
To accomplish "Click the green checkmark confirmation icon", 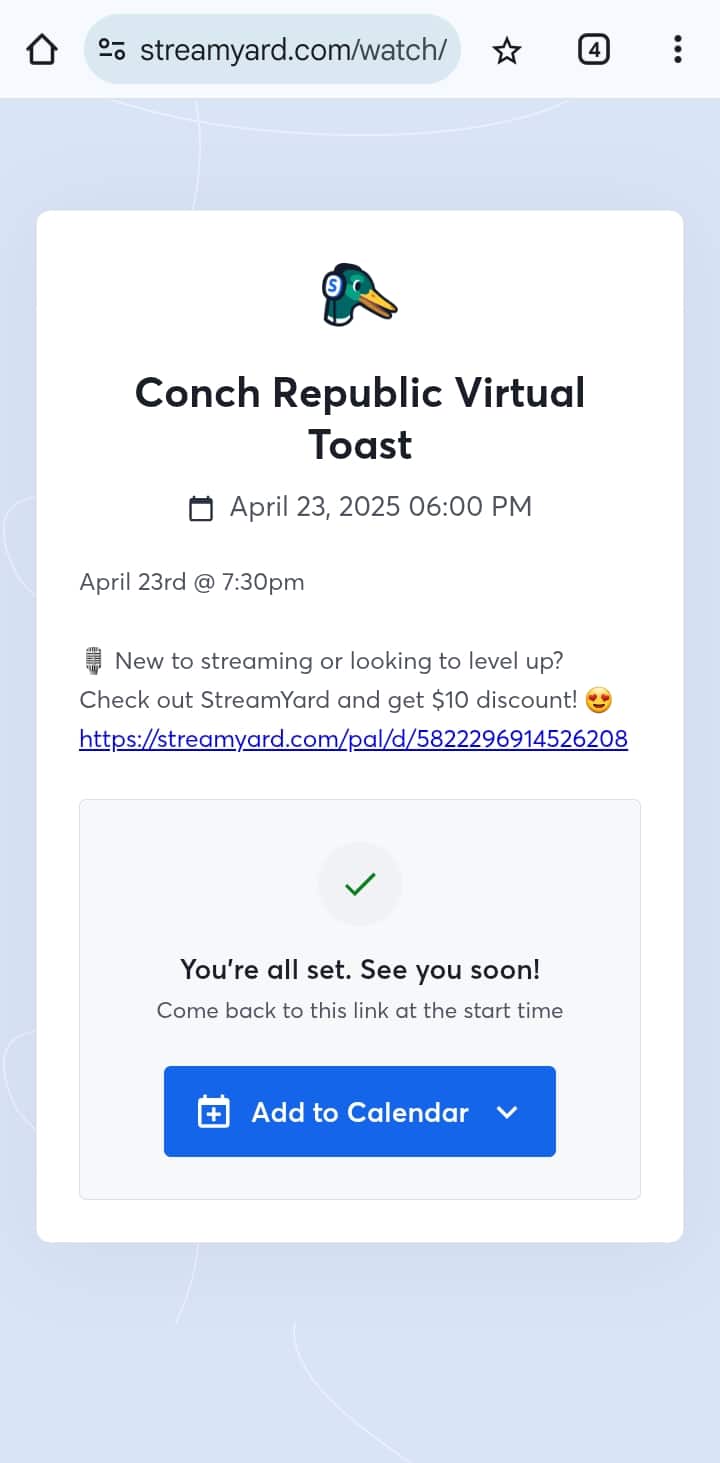I will click(x=360, y=884).
